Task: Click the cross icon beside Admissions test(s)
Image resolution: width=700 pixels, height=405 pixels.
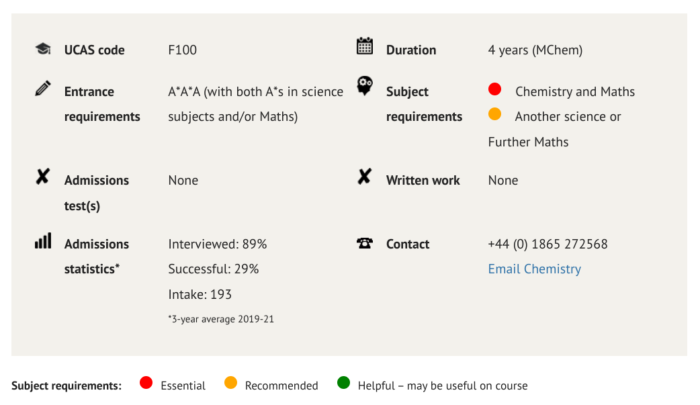Action: [43, 177]
